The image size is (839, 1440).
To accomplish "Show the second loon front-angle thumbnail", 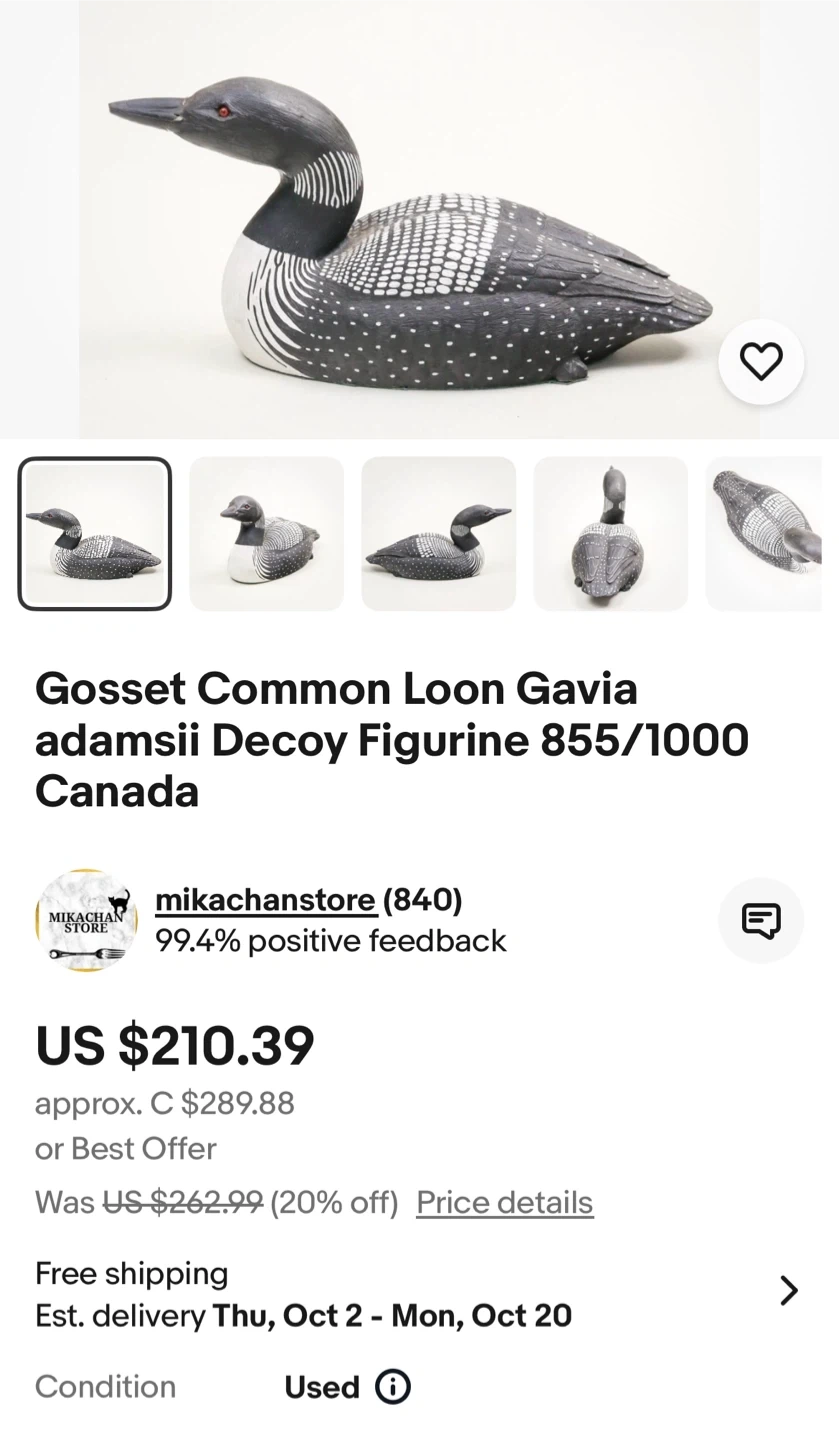I will pyautogui.click(x=267, y=534).
